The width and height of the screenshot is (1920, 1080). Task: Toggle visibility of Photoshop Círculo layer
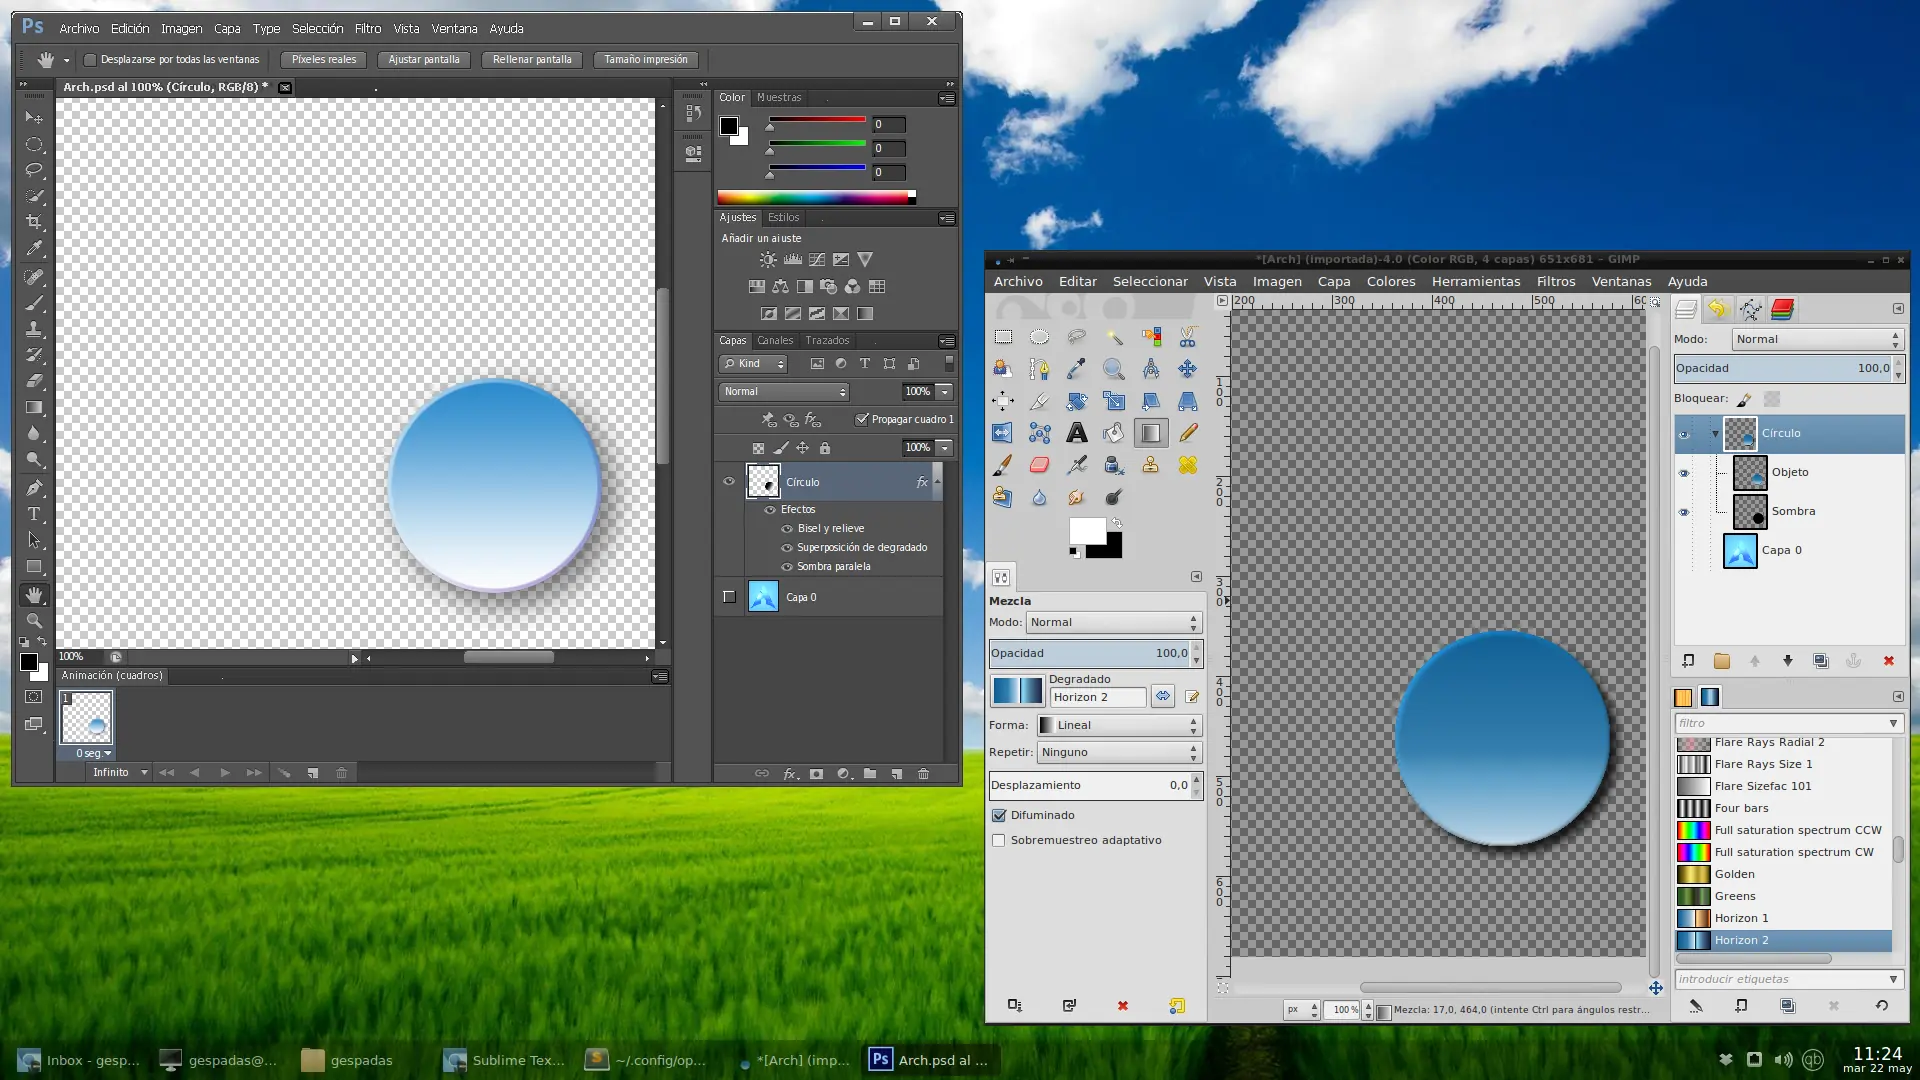(729, 481)
